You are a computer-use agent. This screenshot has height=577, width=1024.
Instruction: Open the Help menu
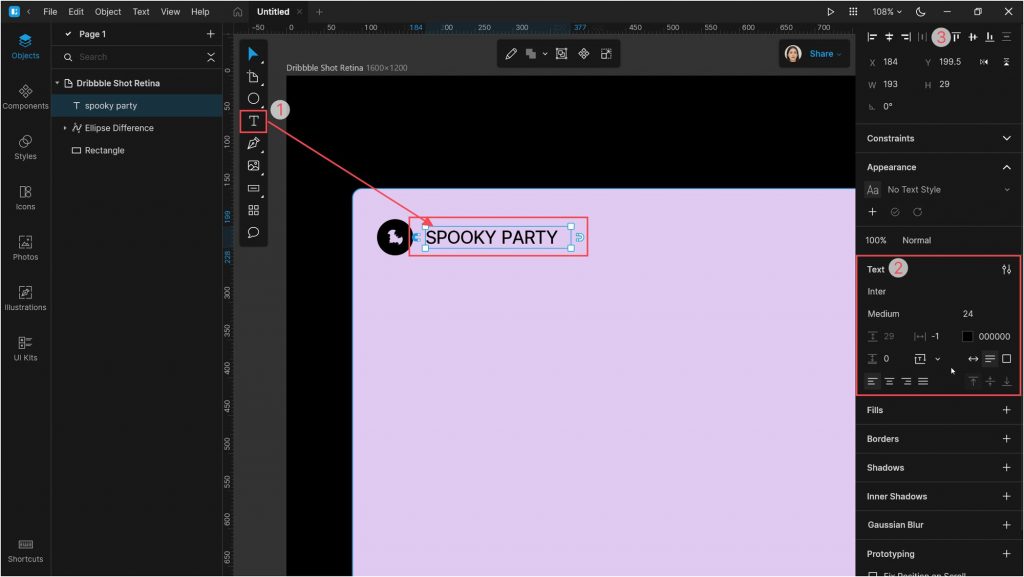coord(200,12)
